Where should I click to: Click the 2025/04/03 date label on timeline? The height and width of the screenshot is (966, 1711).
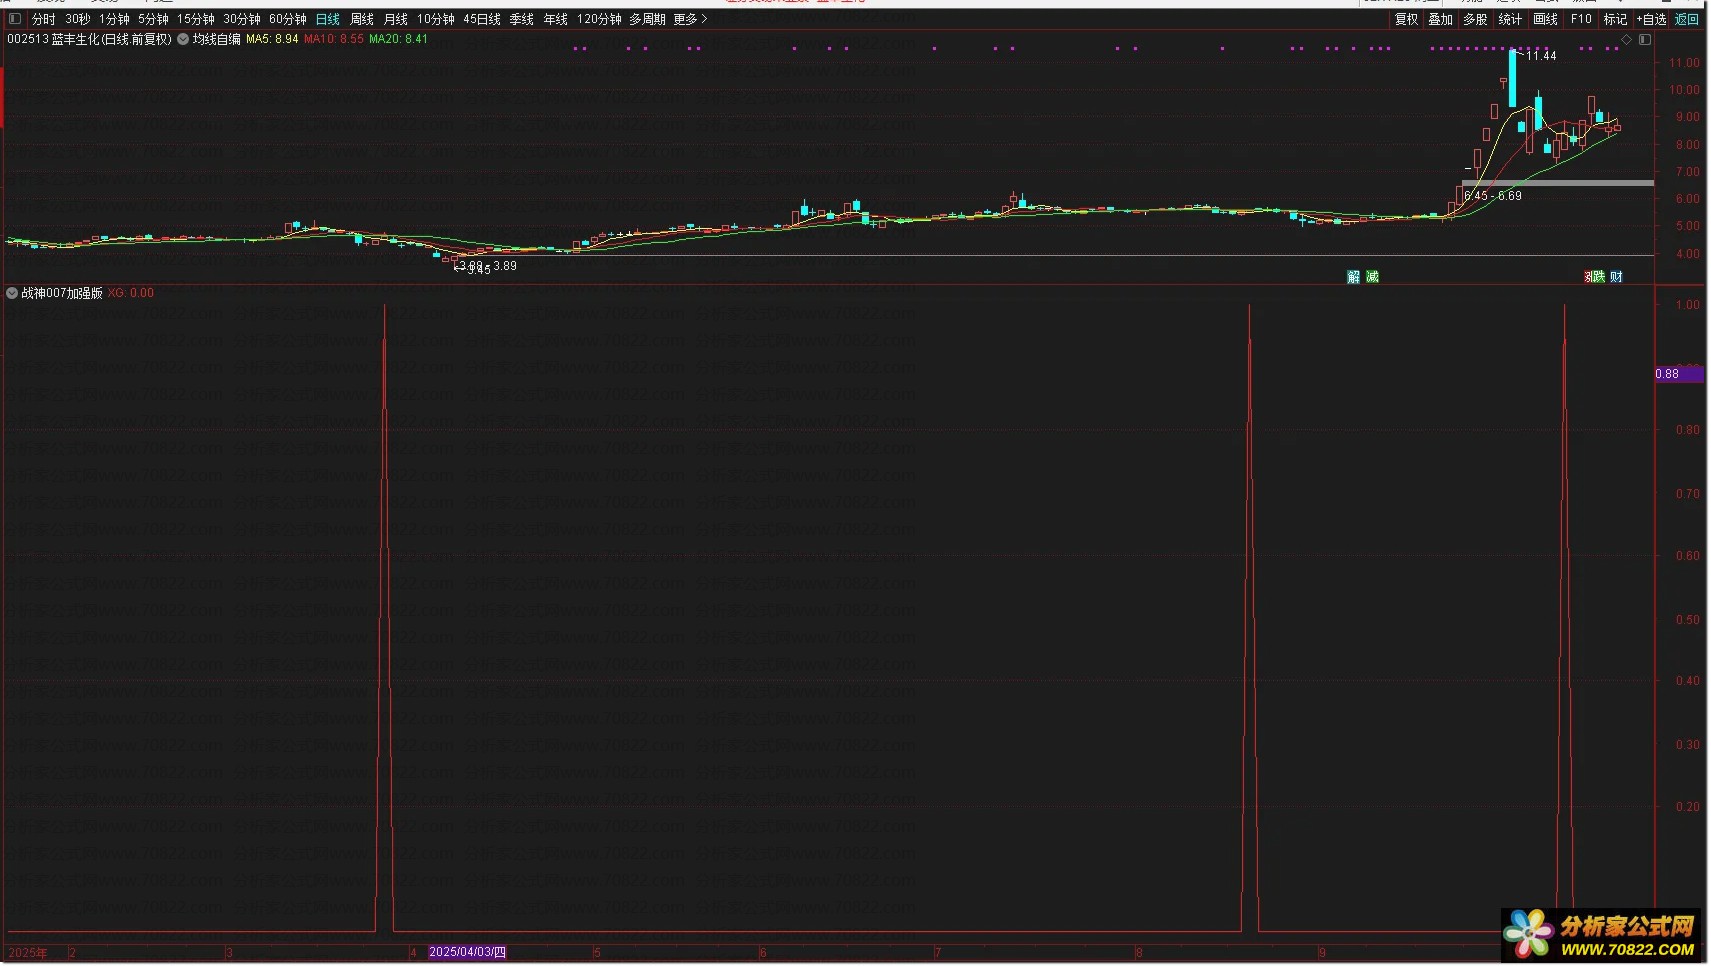(467, 953)
